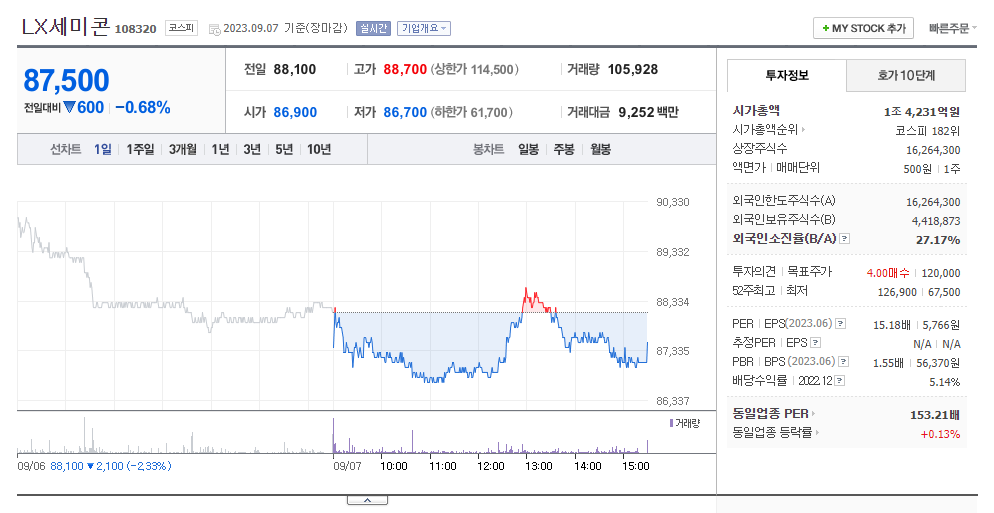Click help icon next to PBR BPS(2023.06)

point(844,361)
